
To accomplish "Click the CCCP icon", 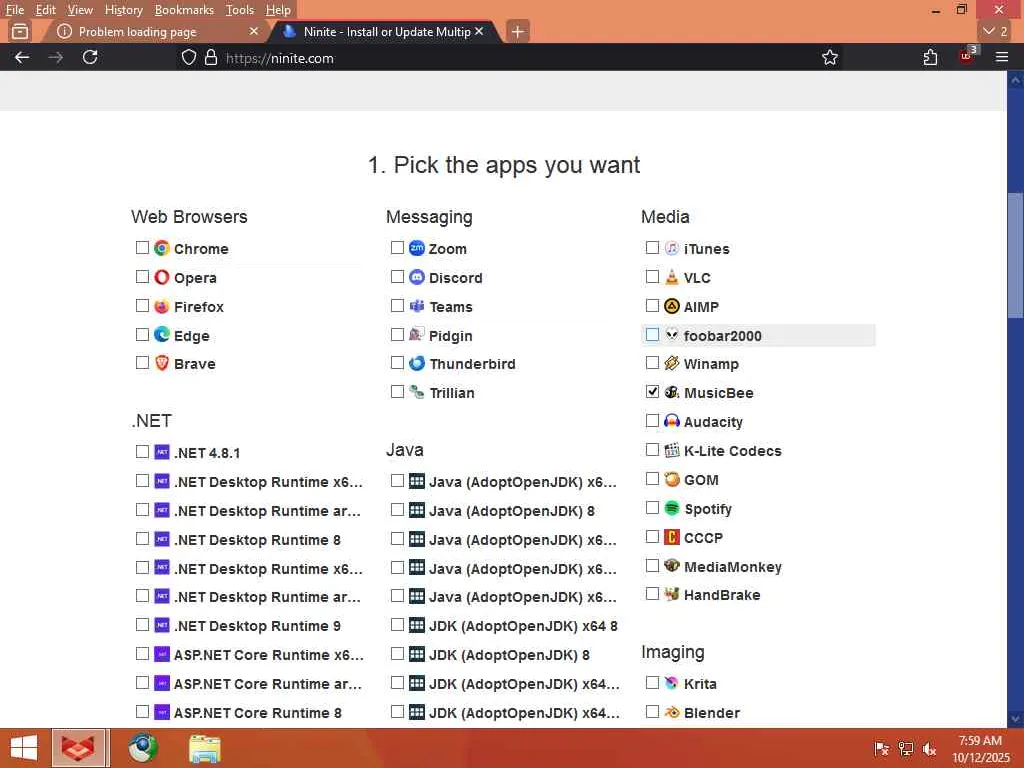I will [671, 537].
